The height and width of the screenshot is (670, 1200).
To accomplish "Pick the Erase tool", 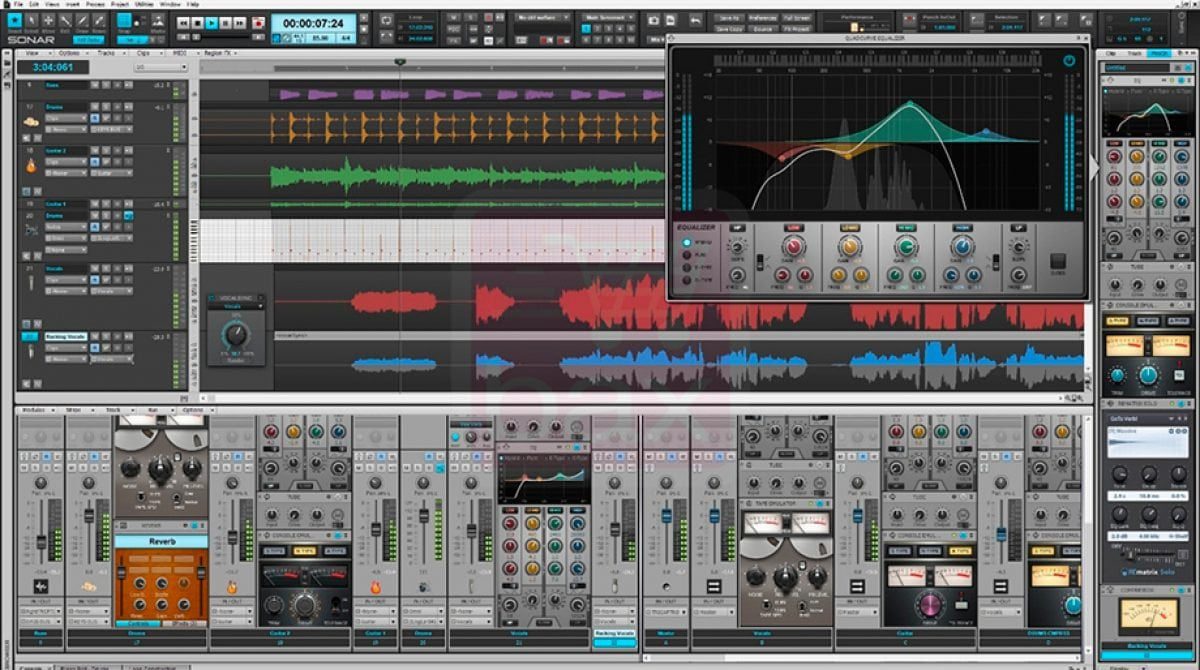I will 99,20.
